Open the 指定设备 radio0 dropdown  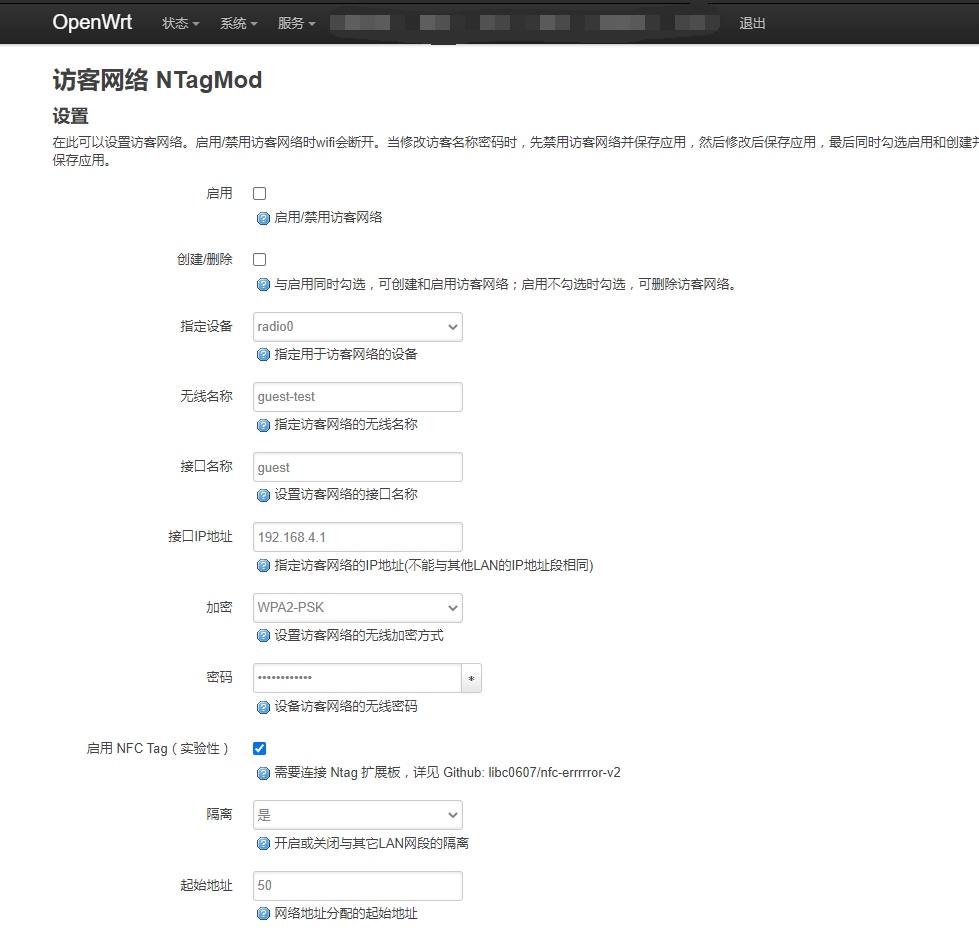tap(357, 327)
